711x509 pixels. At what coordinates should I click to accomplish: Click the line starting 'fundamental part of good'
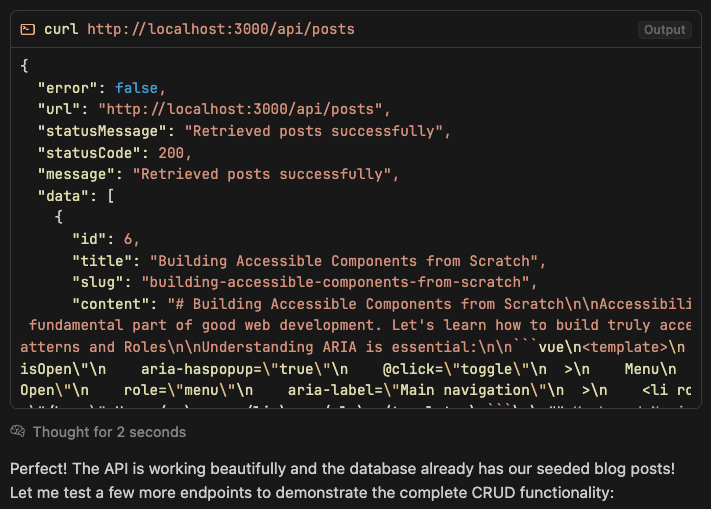tap(360, 325)
